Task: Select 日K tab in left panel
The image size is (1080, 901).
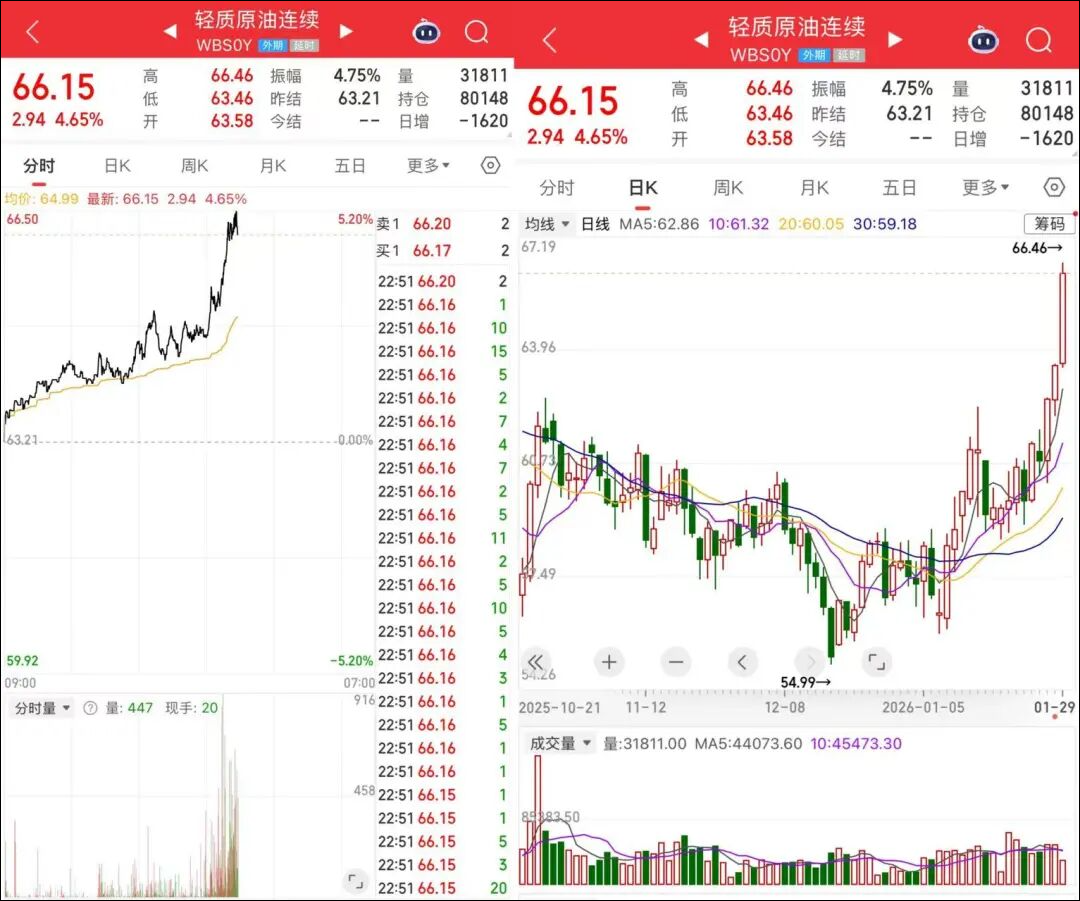Action: tap(117, 165)
